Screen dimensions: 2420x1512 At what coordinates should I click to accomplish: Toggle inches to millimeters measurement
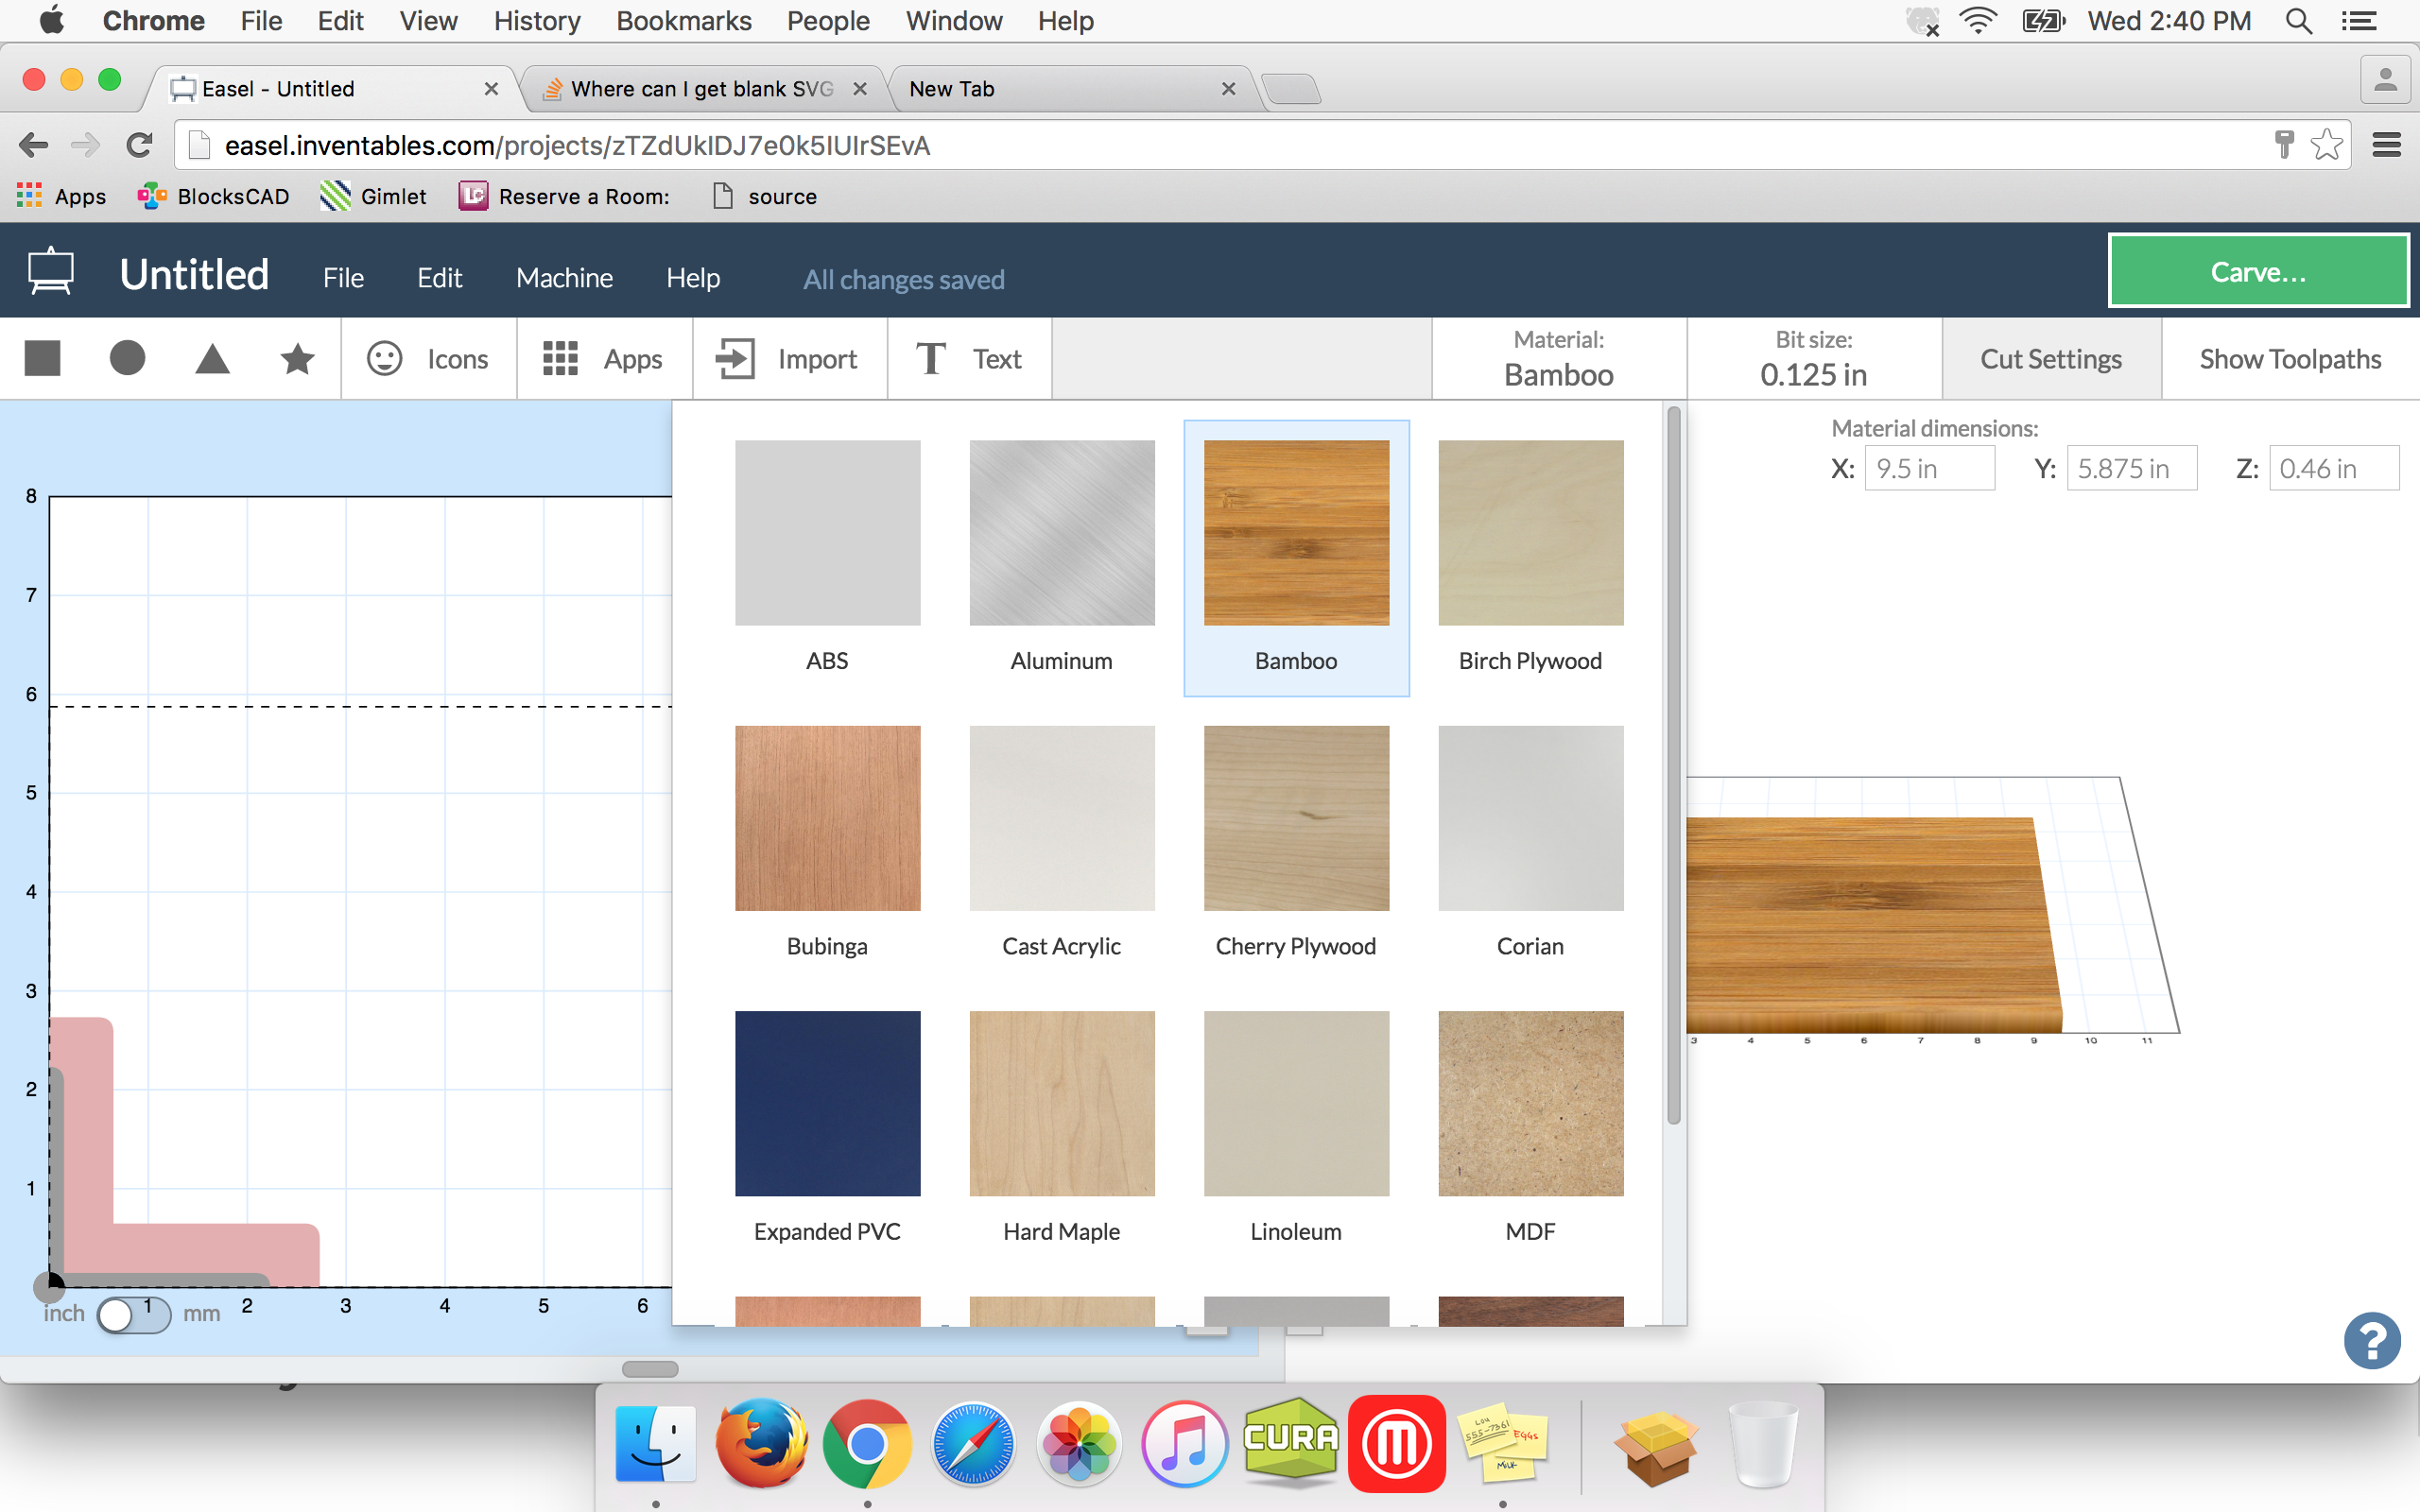coord(129,1317)
